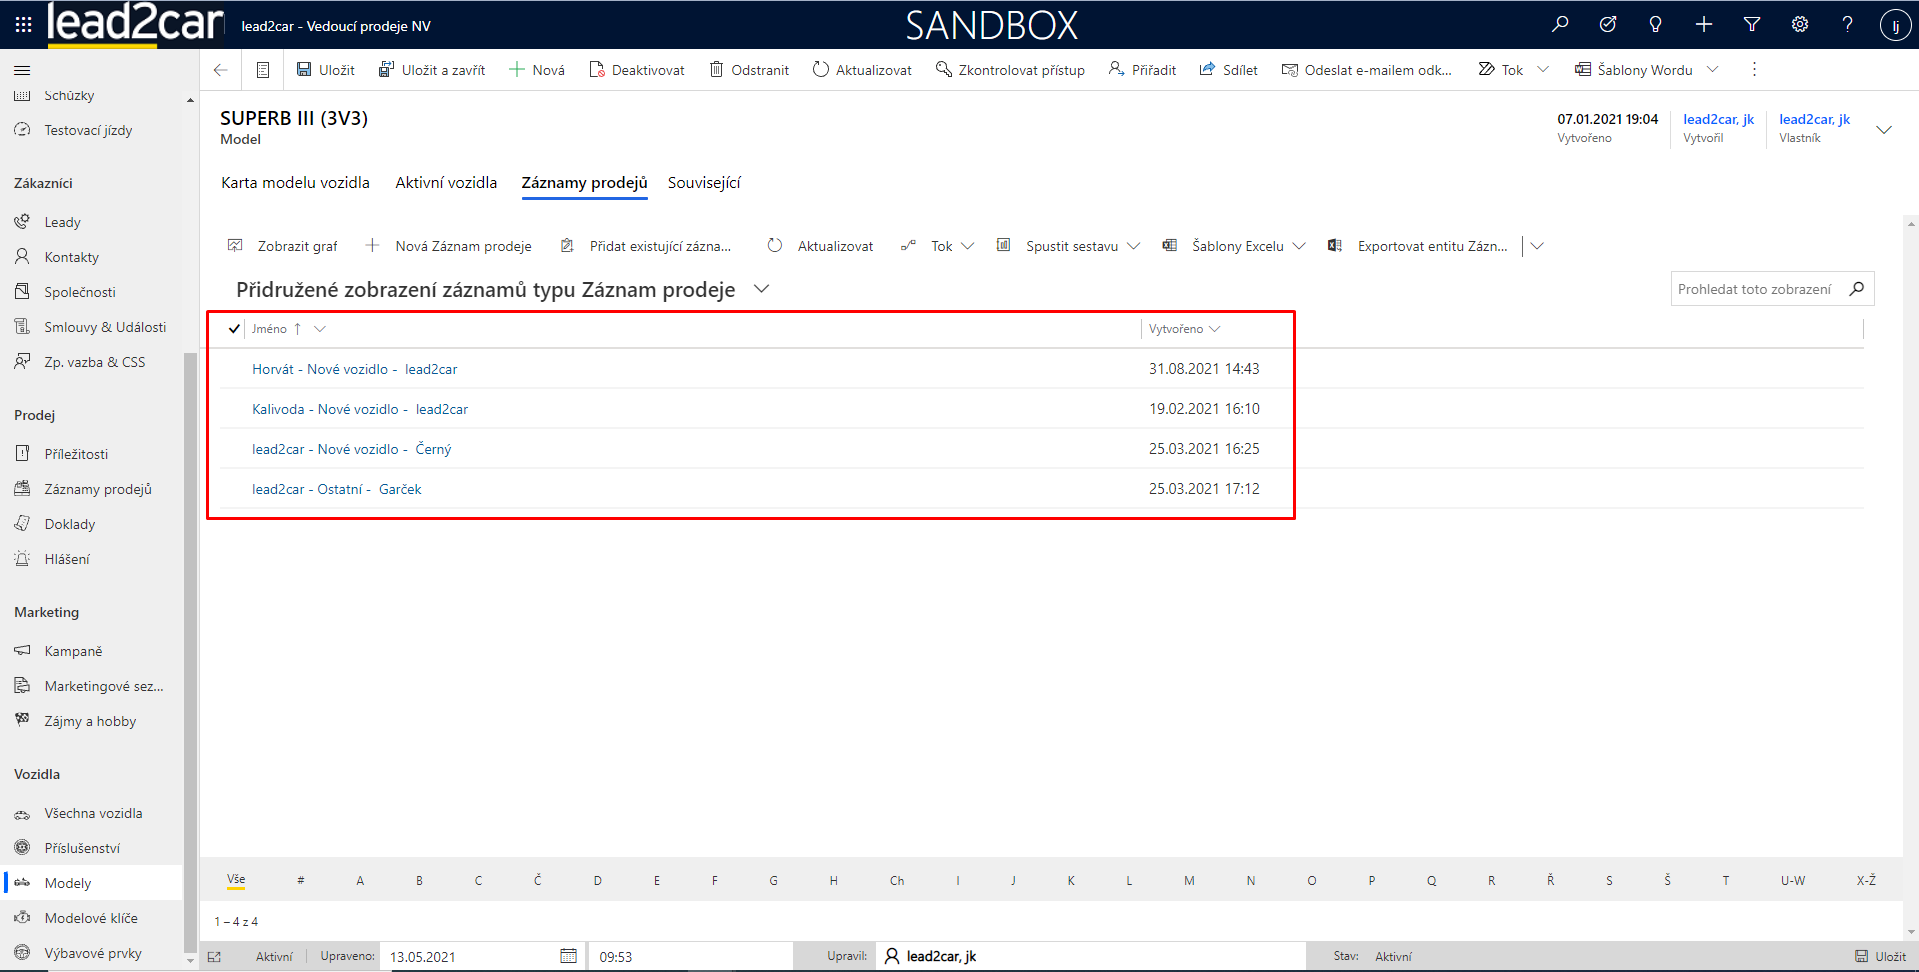The width and height of the screenshot is (1919, 972).
Task: Sort grid by Vytvořeno column header
Action: [x=1176, y=329]
